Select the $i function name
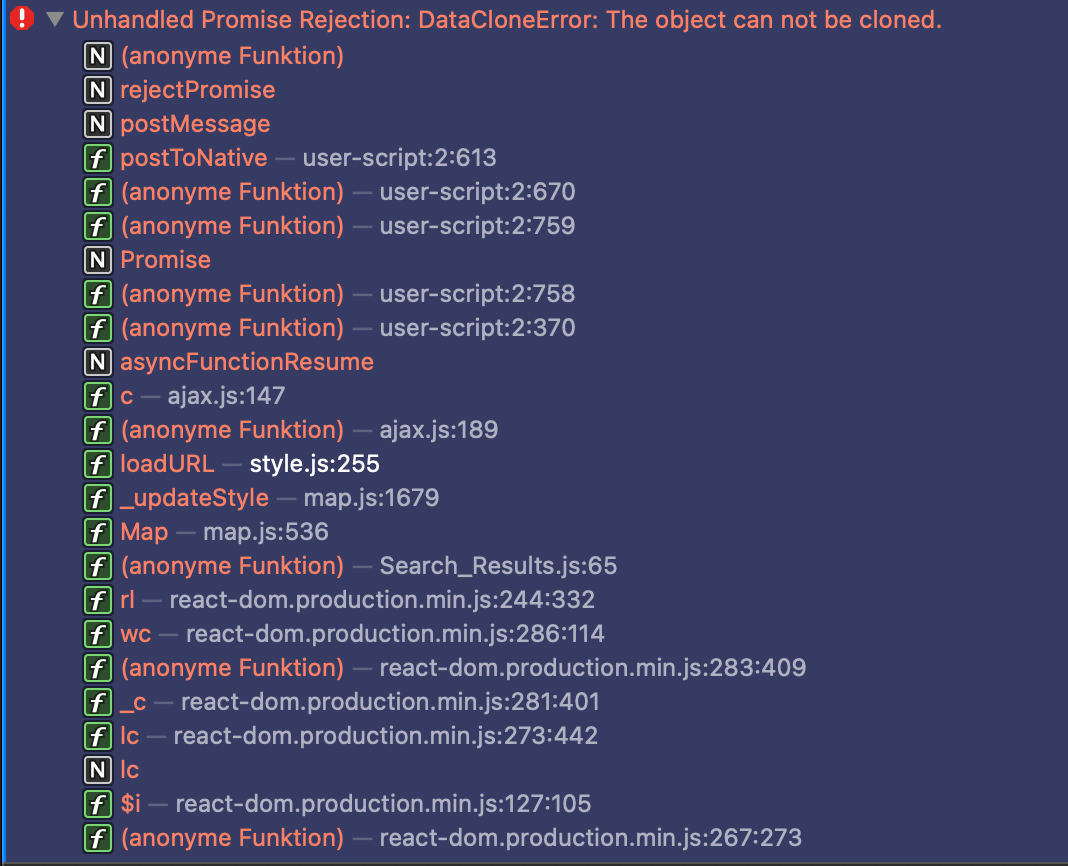Image resolution: width=1068 pixels, height=866 pixels. 130,804
